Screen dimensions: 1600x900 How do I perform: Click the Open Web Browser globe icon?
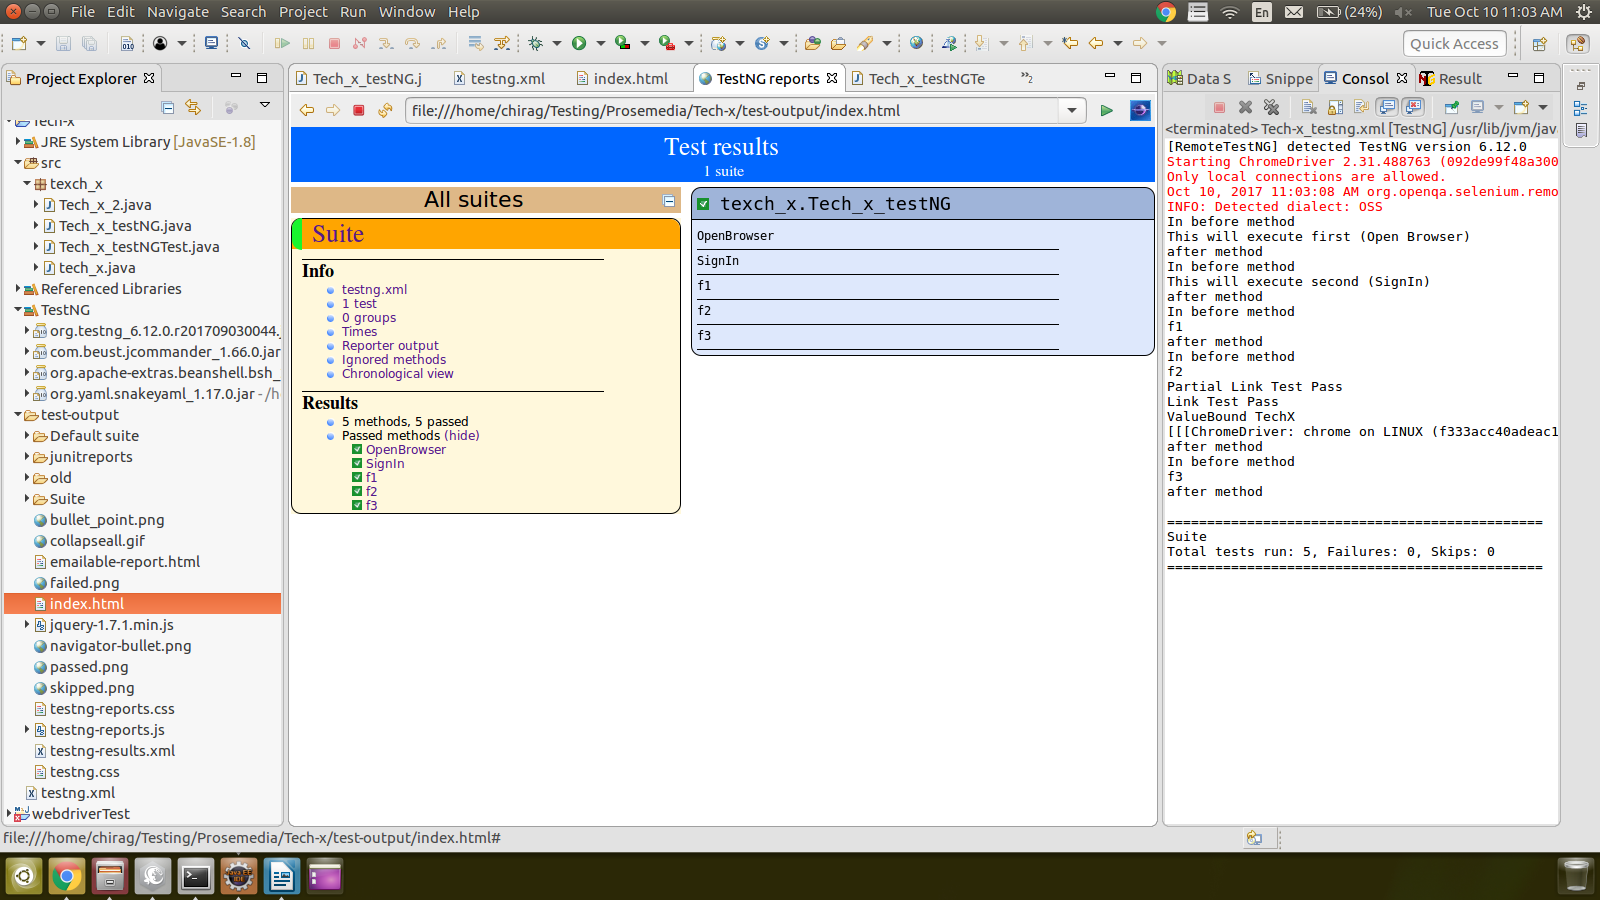point(916,43)
